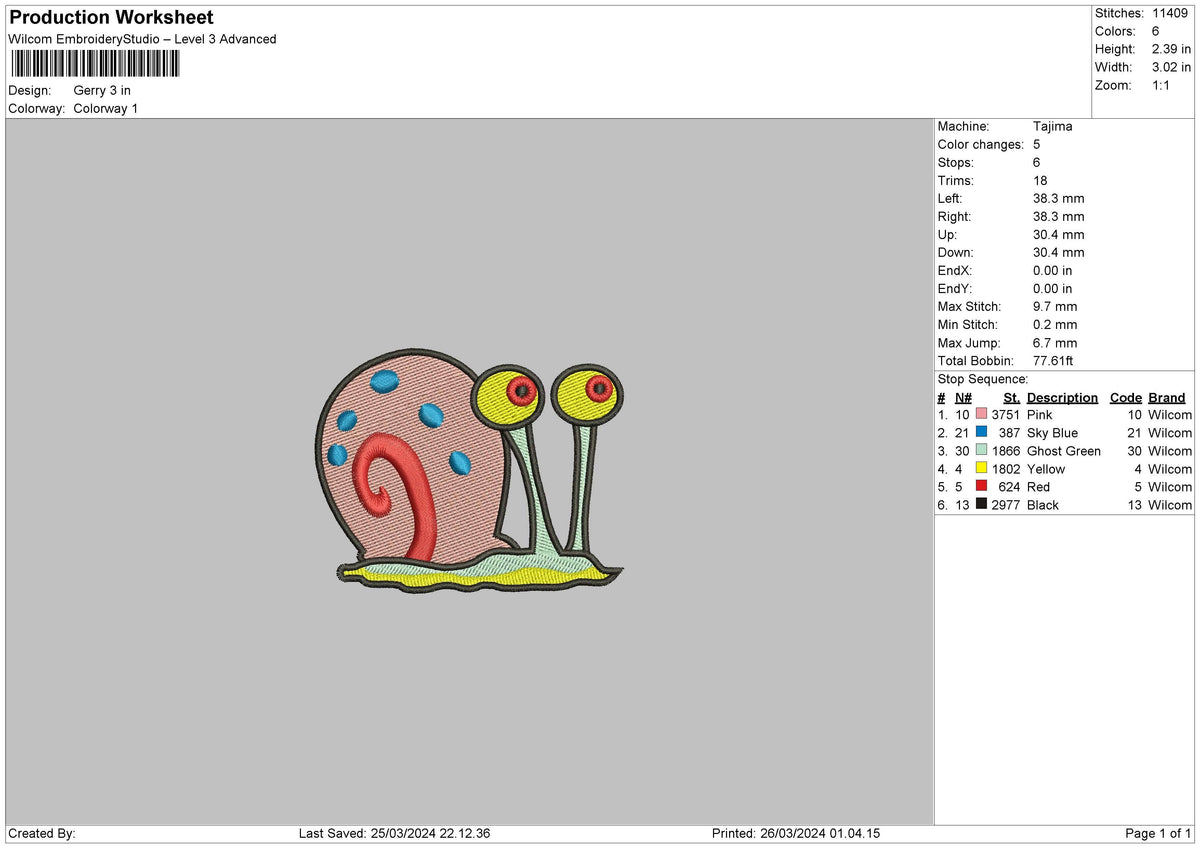Click the 'Page 1 of 1' footer text
1200x848 pixels.
pos(1158,833)
